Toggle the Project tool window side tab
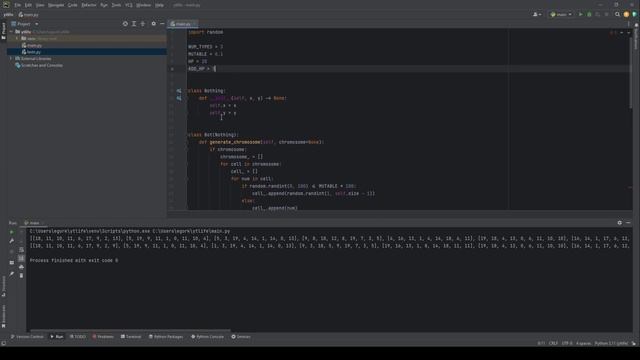640x360 pixels. (x=3, y=30)
